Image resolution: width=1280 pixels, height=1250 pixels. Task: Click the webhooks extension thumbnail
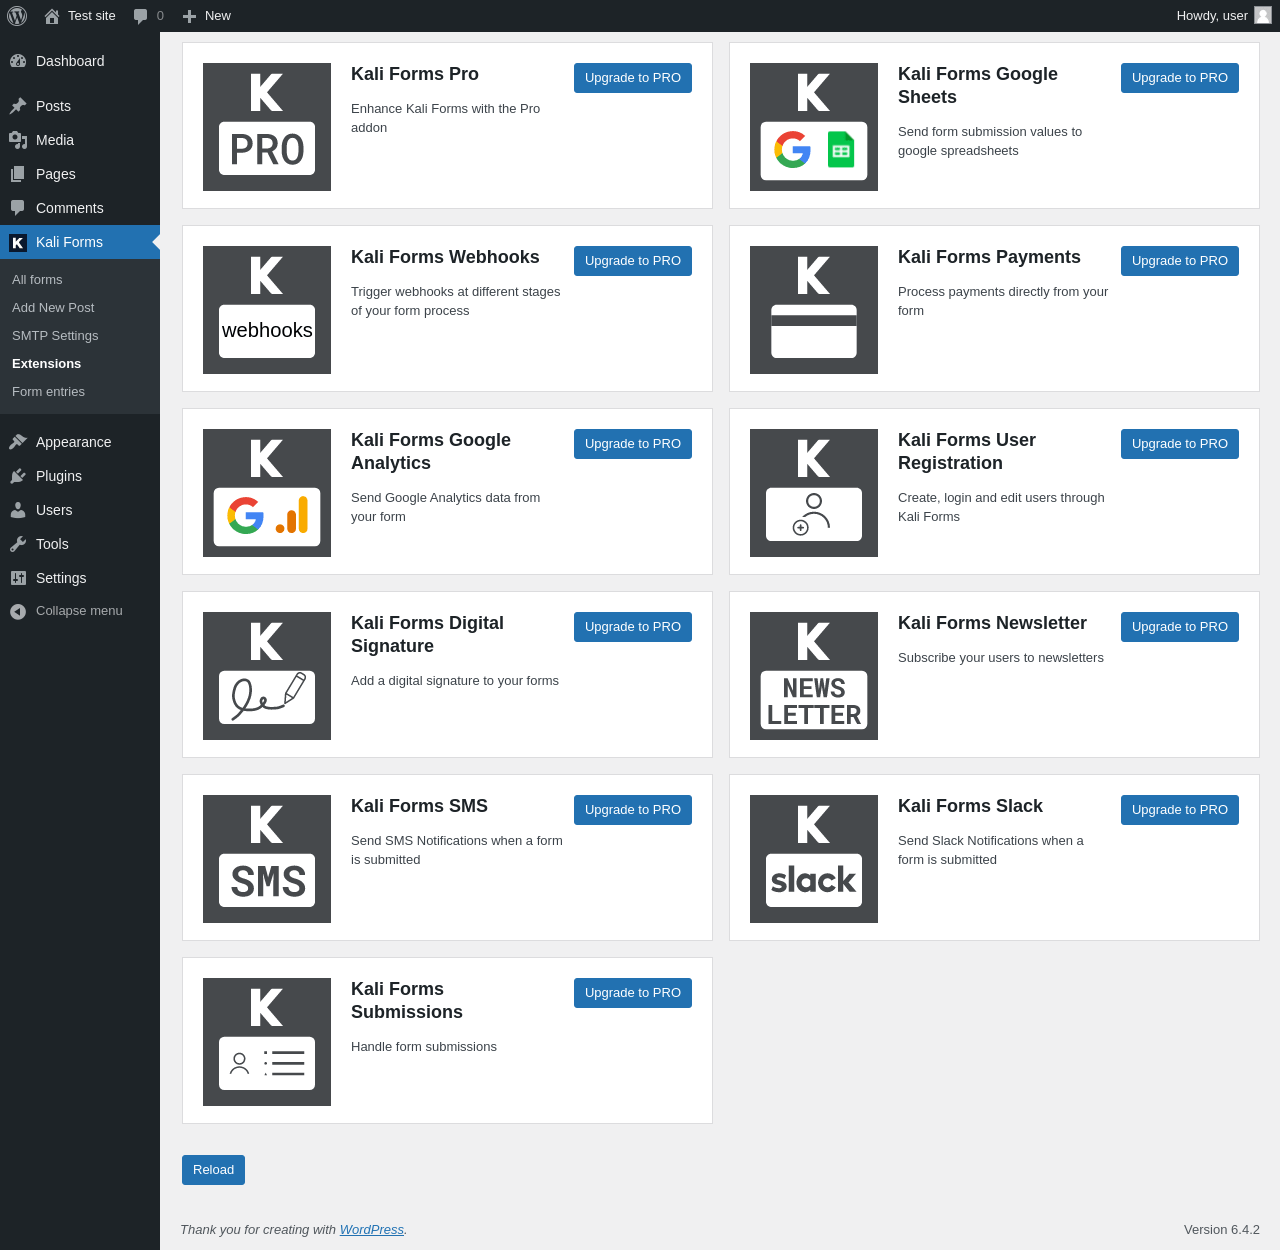(x=267, y=310)
